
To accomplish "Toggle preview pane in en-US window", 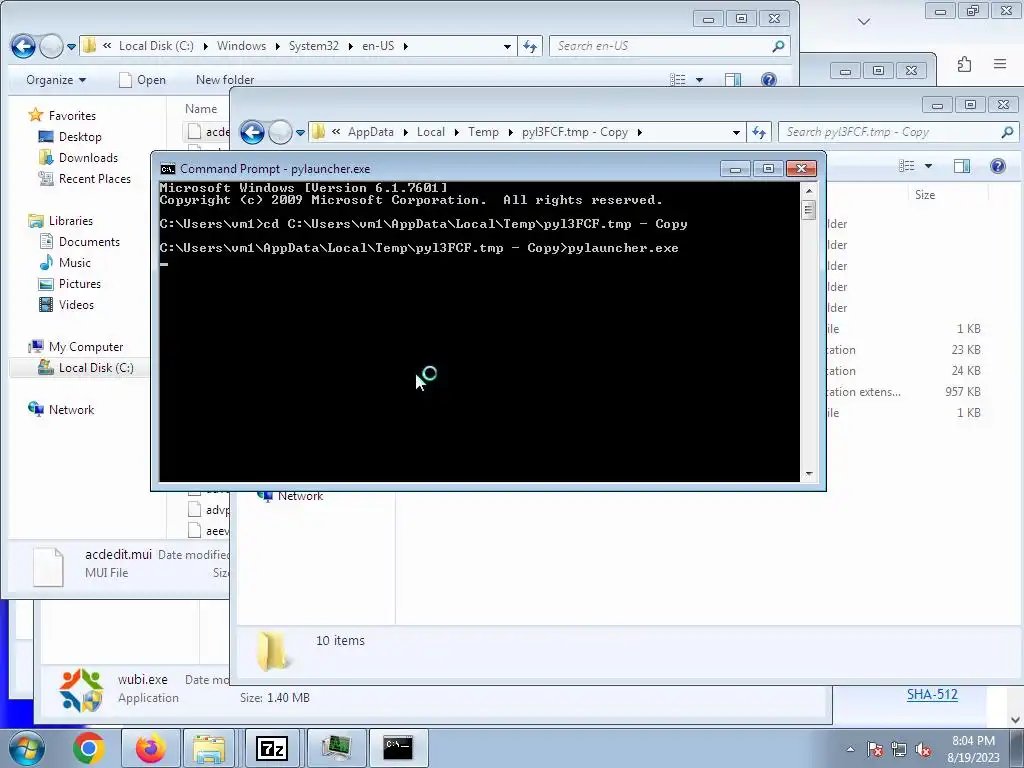I will (733, 80).
